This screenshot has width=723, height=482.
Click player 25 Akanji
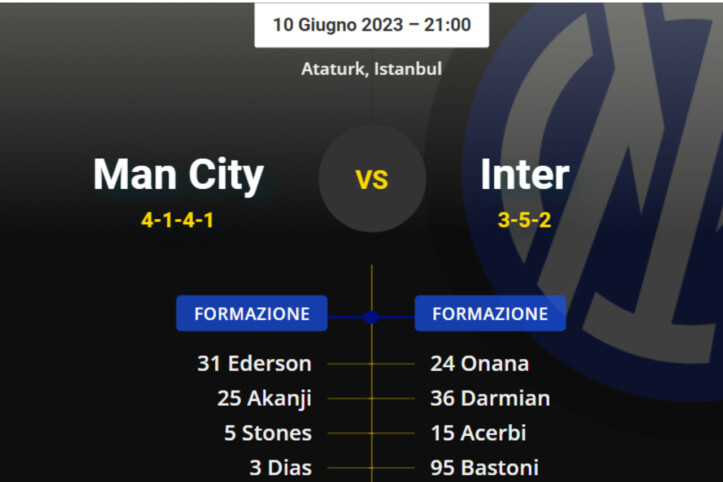point(264,398)
